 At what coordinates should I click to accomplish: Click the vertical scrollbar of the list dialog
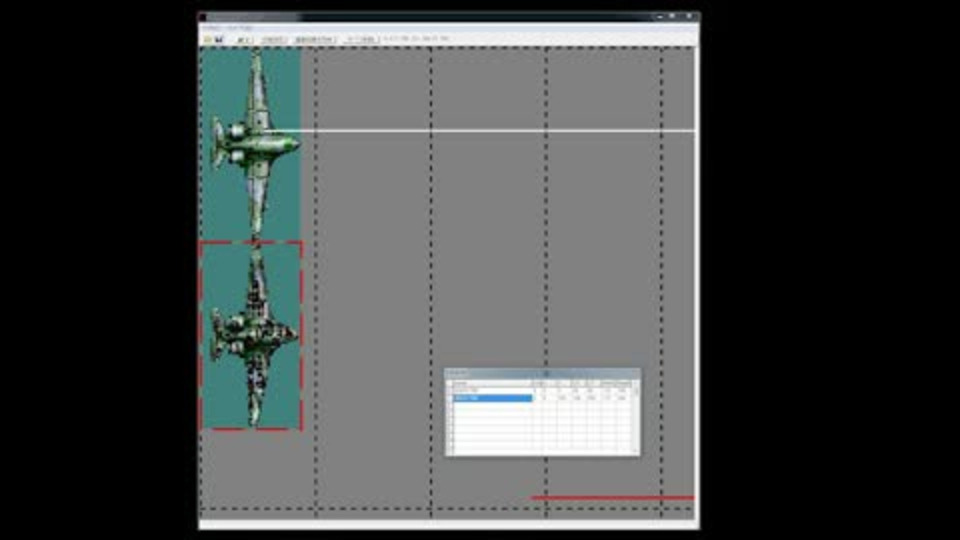click(x=636, y=419)
